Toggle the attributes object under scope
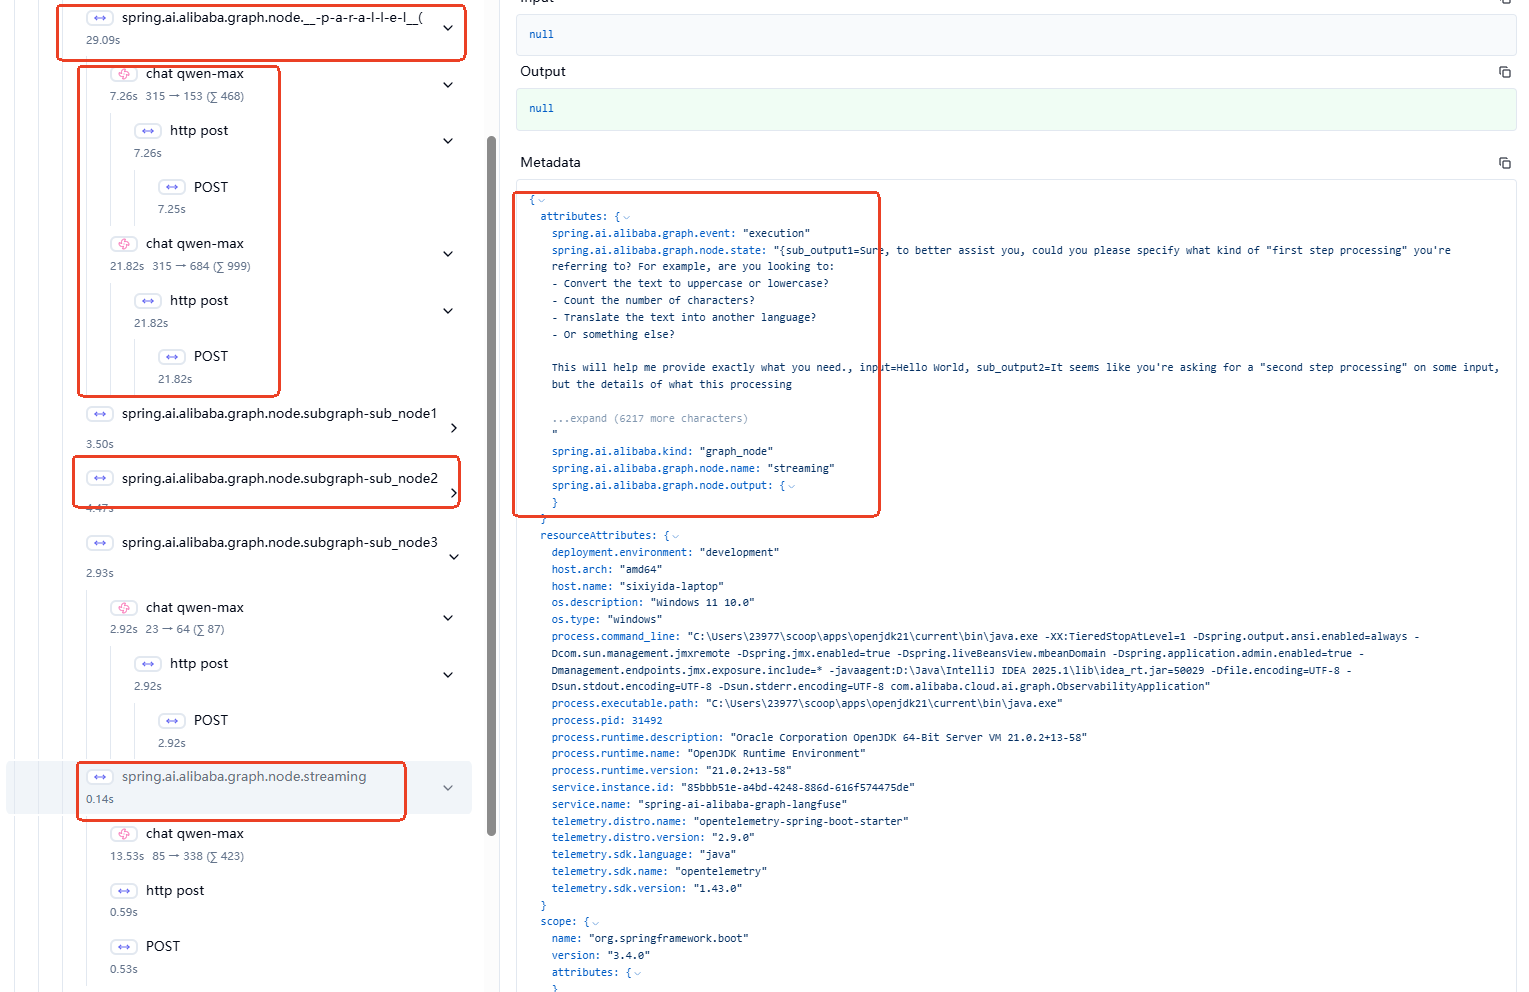The width and height of the screenshot is (1529, 992). point(637,973)
